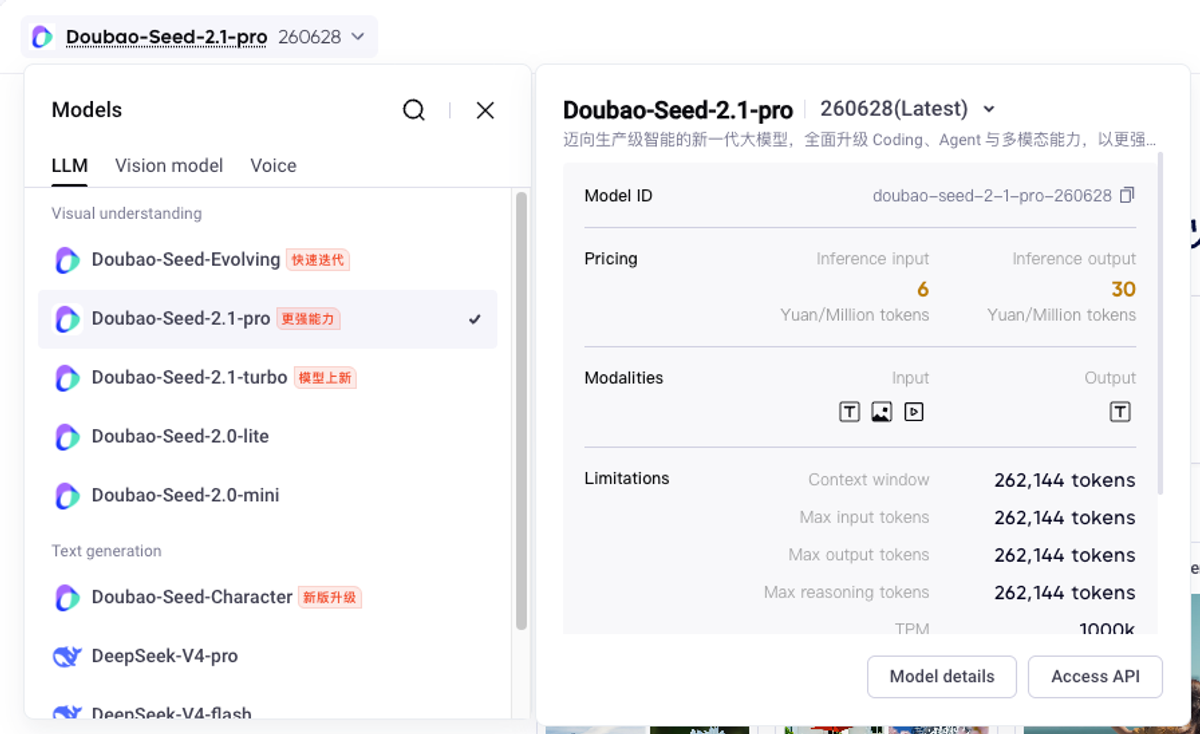Click the 模型上新 tag badge
Image resolution: width=1200 pixels, height=734 pixels.
click(325, 378)
